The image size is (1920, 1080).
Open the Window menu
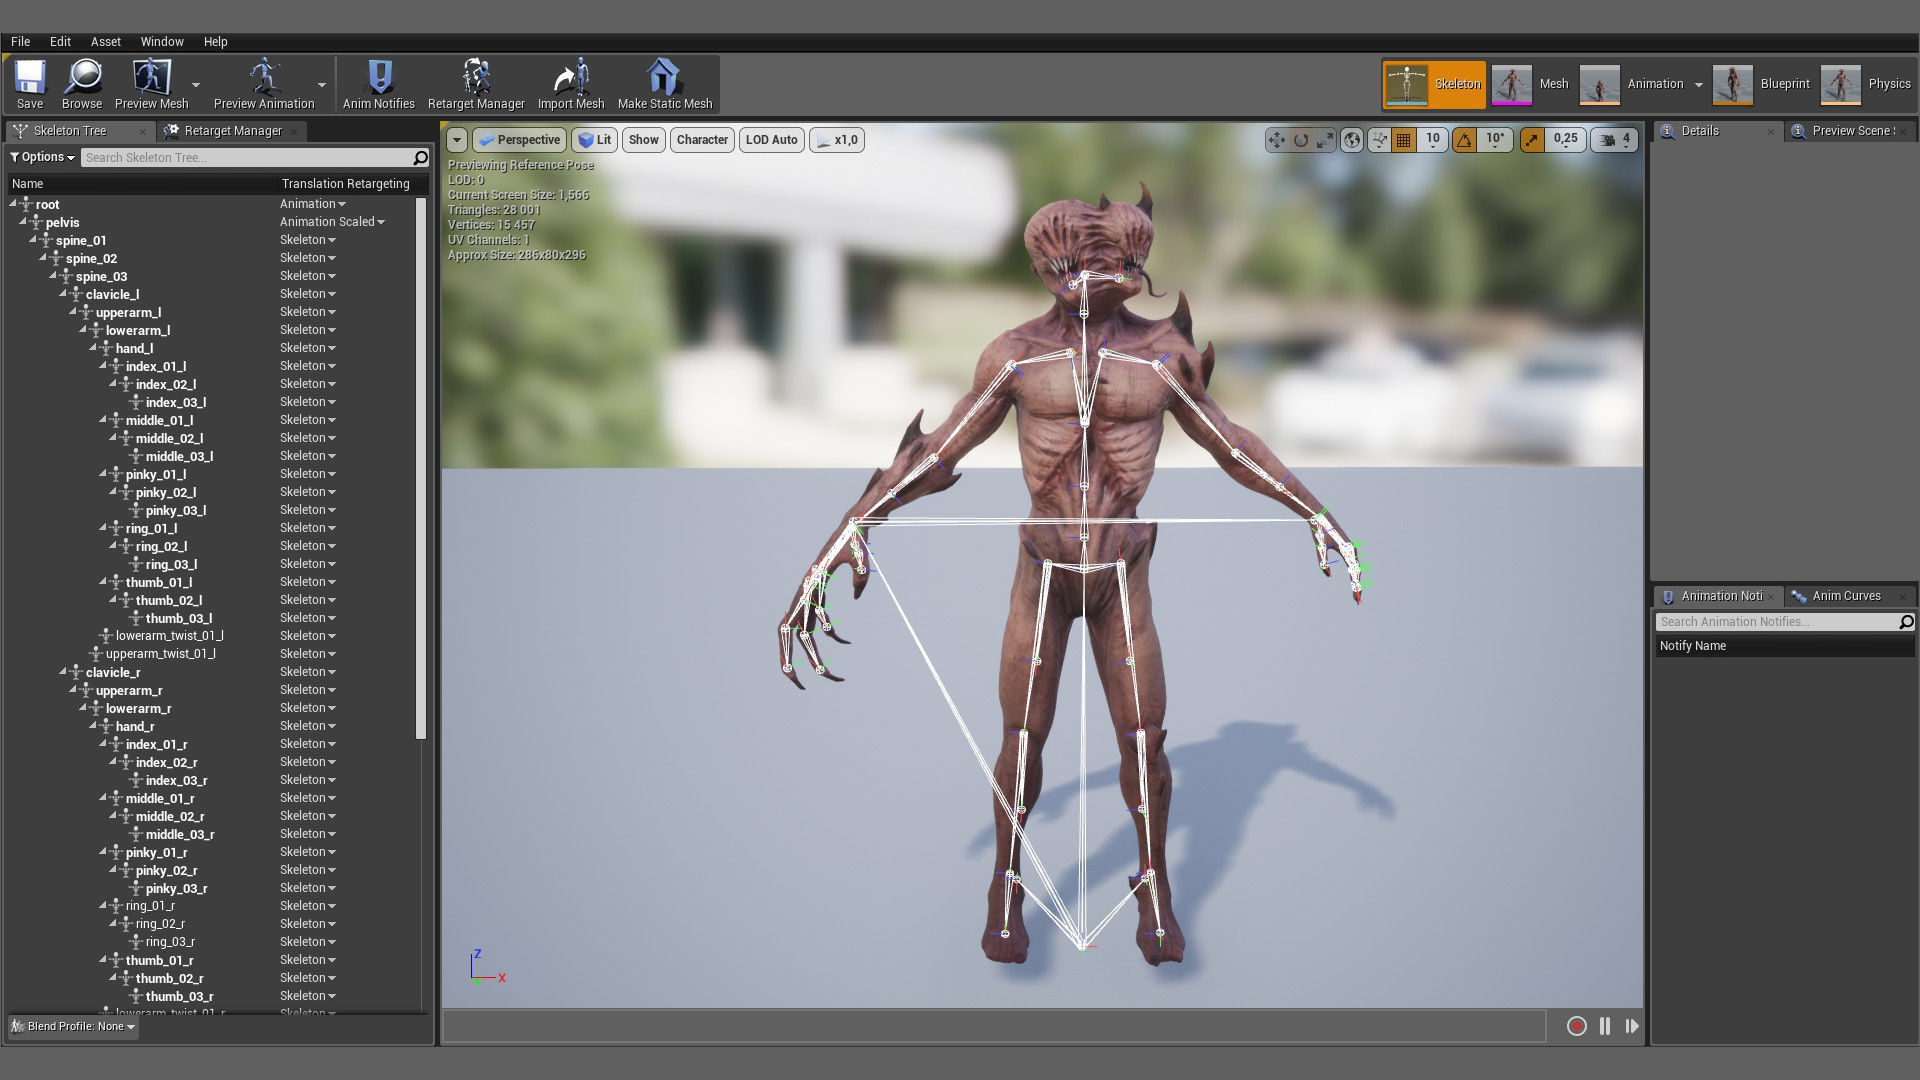(162, 42)
